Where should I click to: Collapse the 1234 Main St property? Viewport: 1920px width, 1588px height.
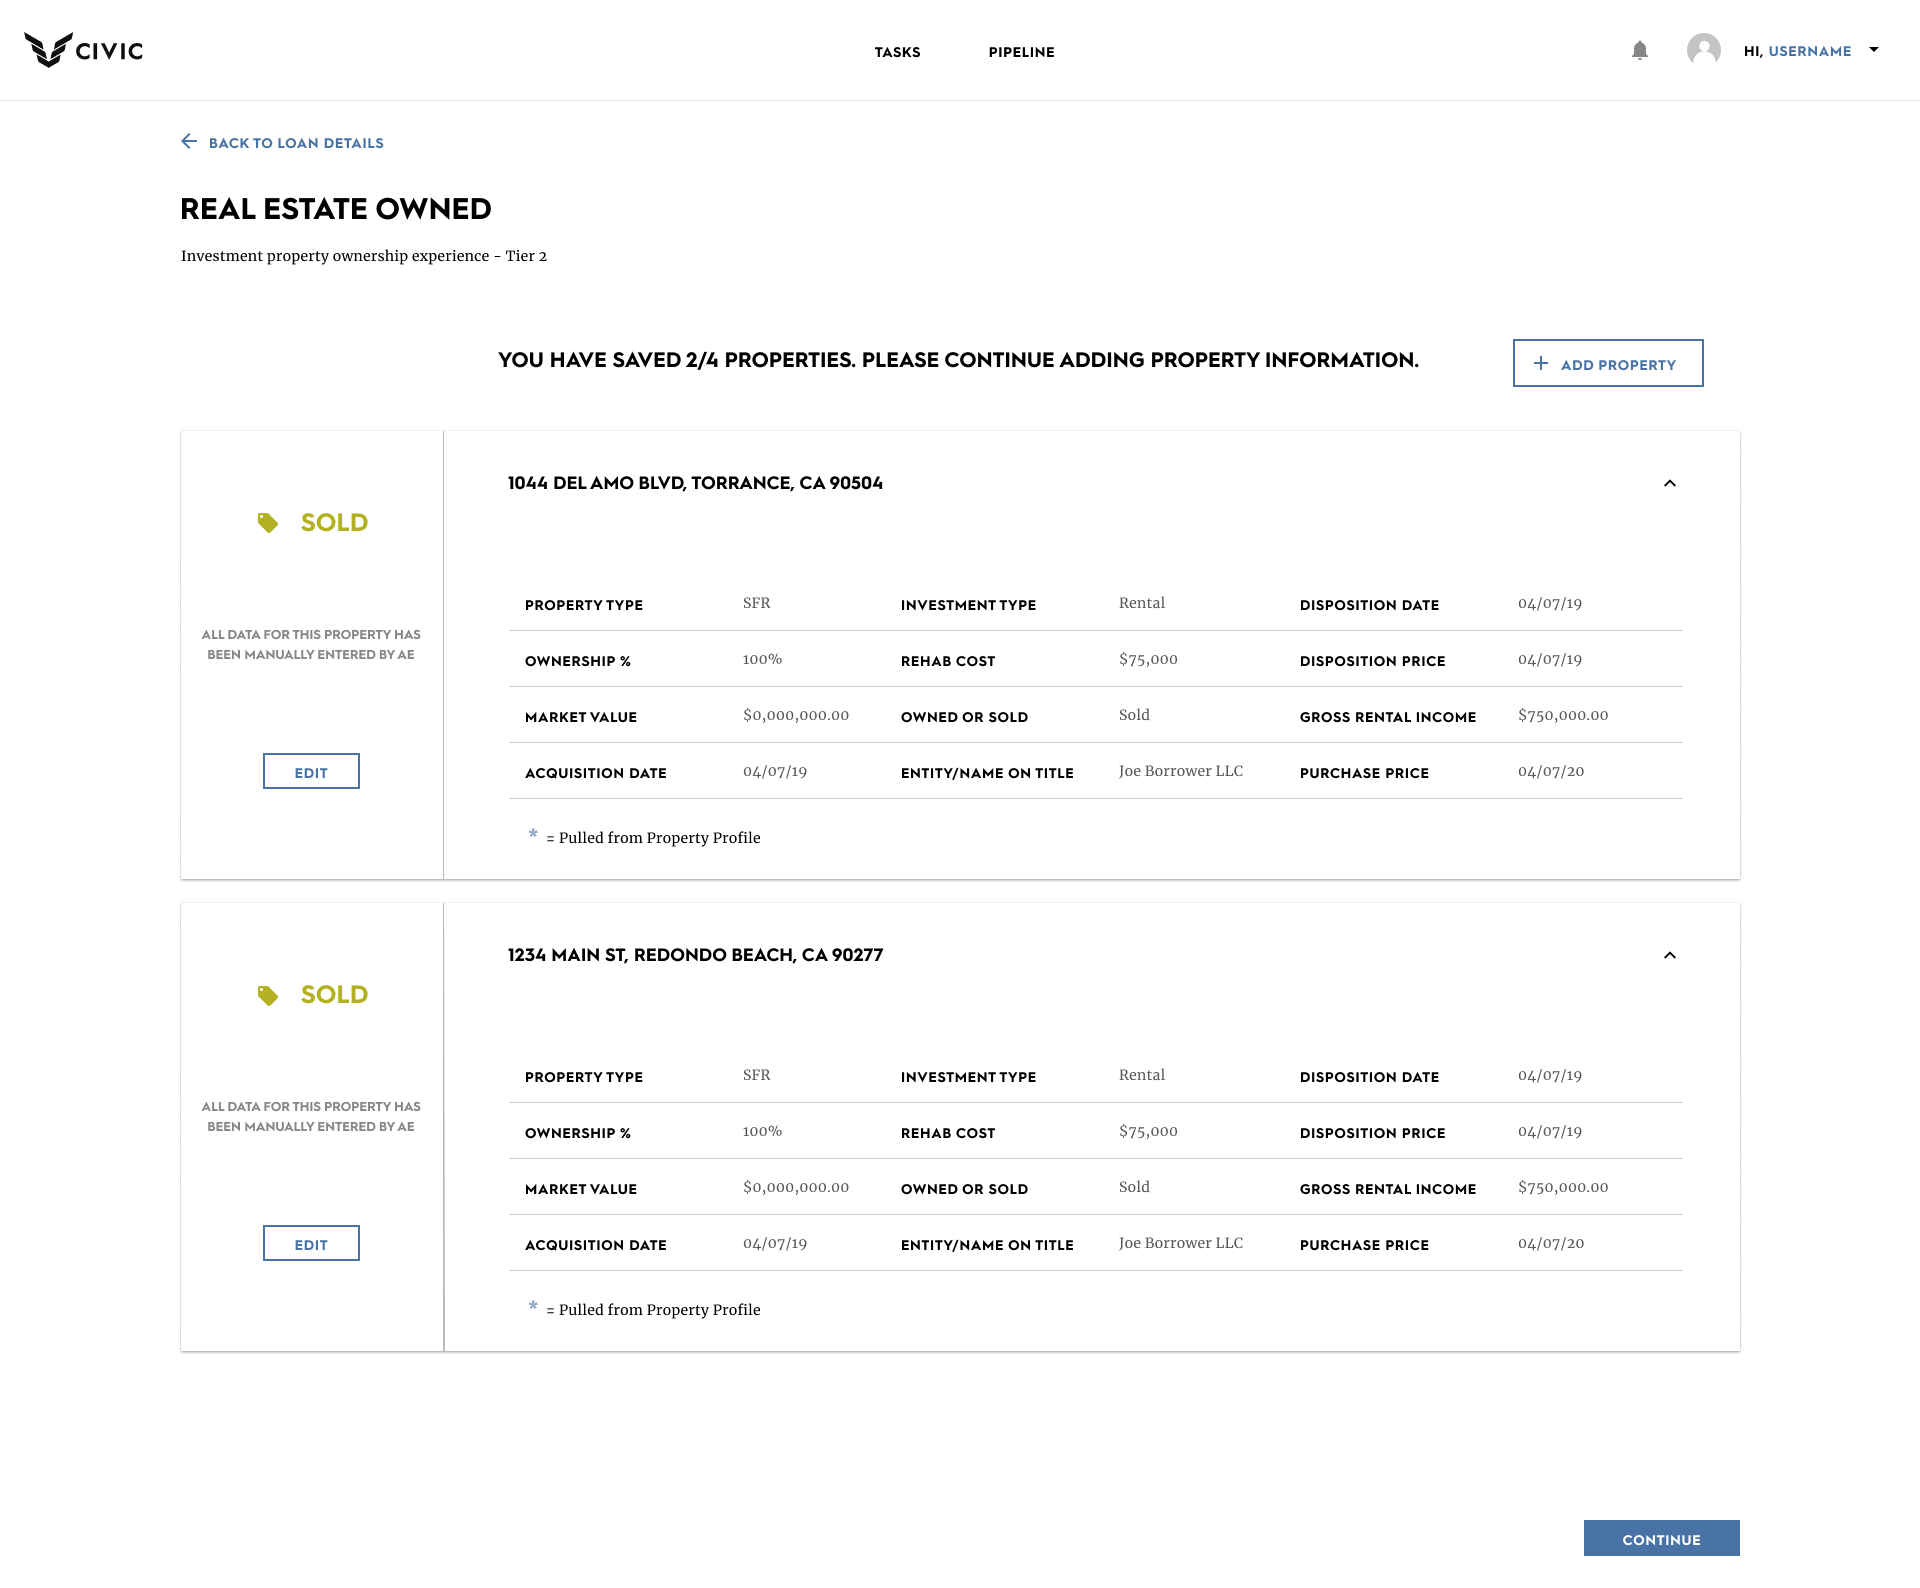[x=1669, y=955]
